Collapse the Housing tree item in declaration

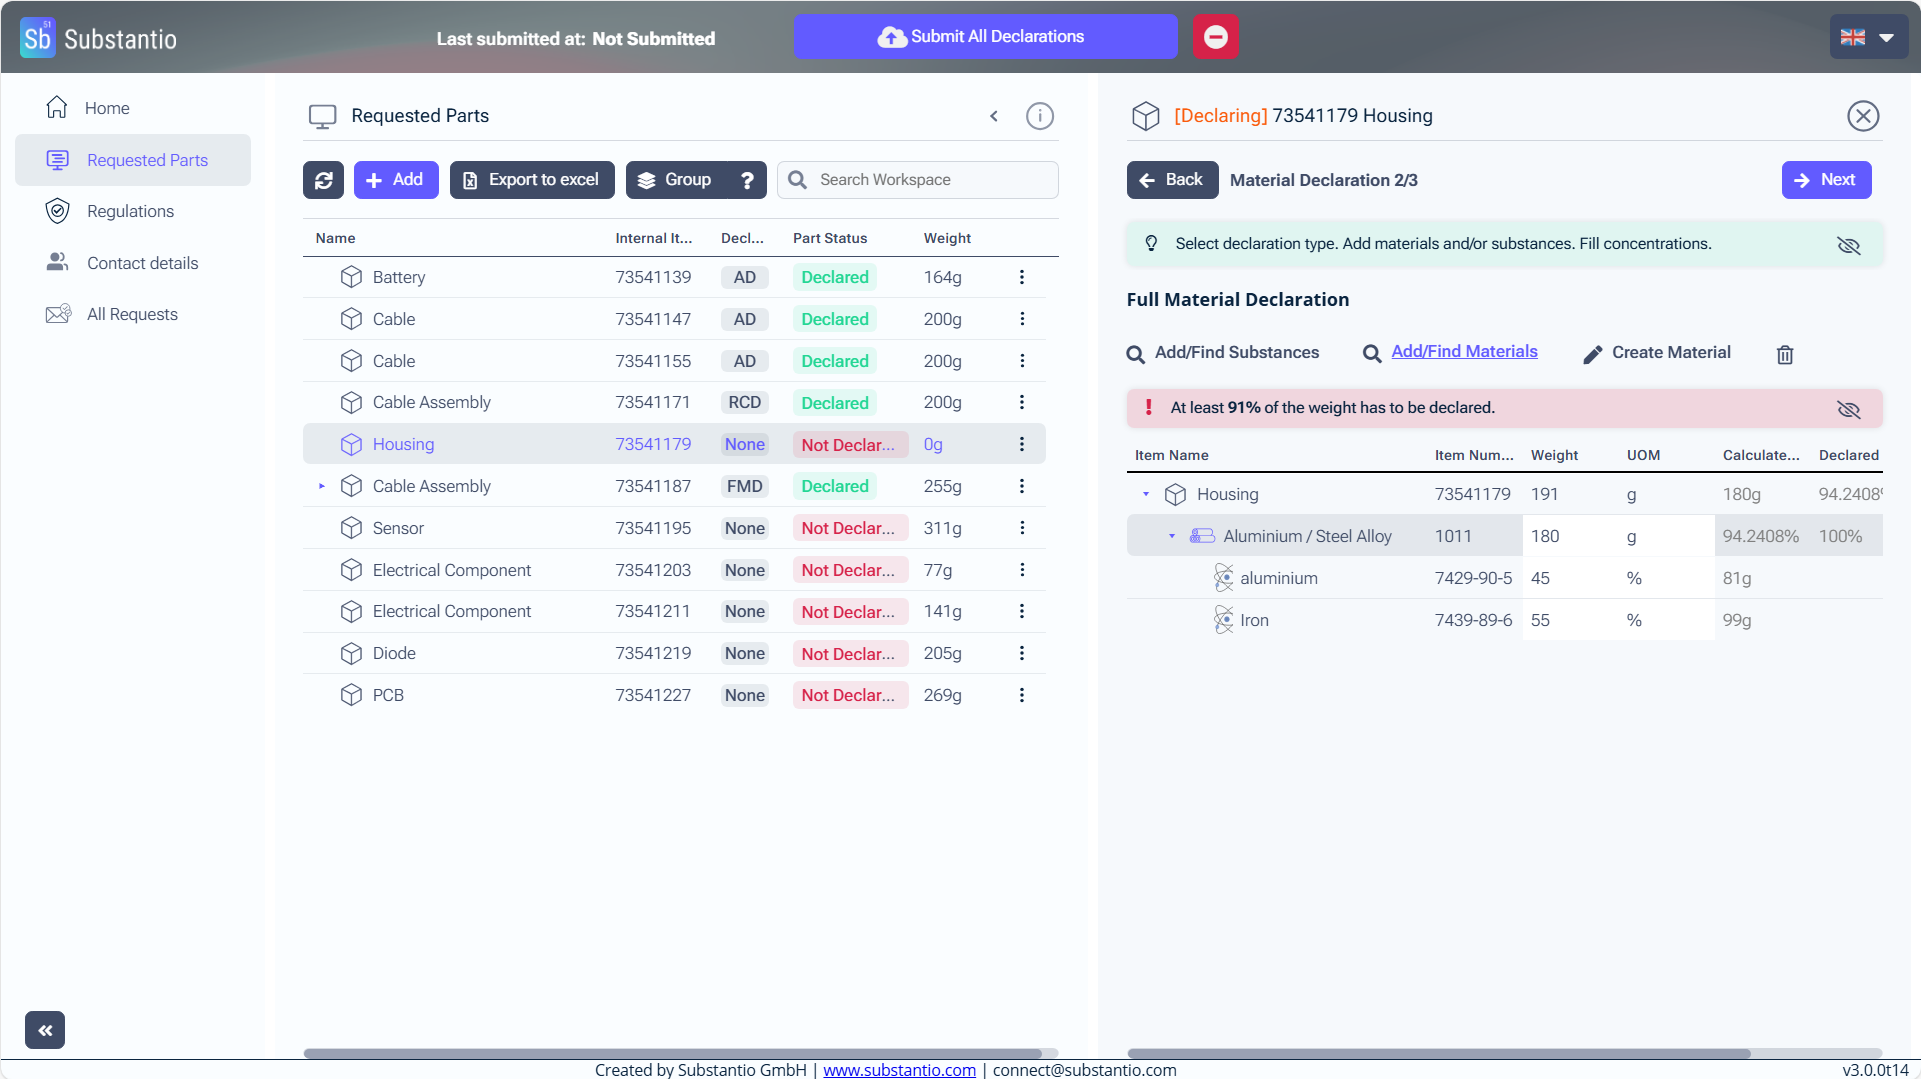pos(1146,494)
